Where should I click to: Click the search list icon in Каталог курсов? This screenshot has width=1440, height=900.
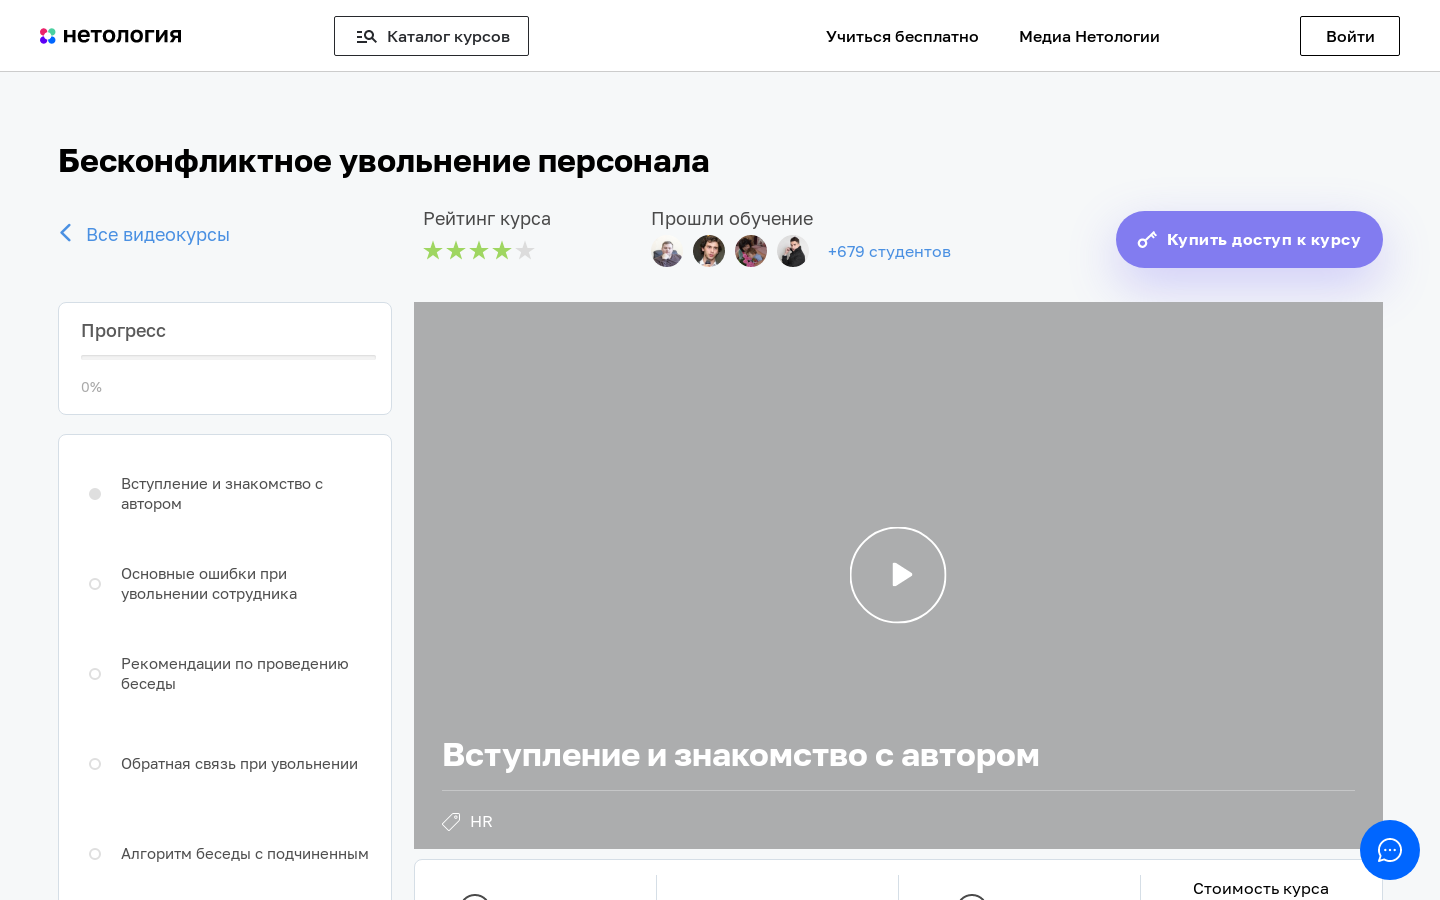pos(366,36)
